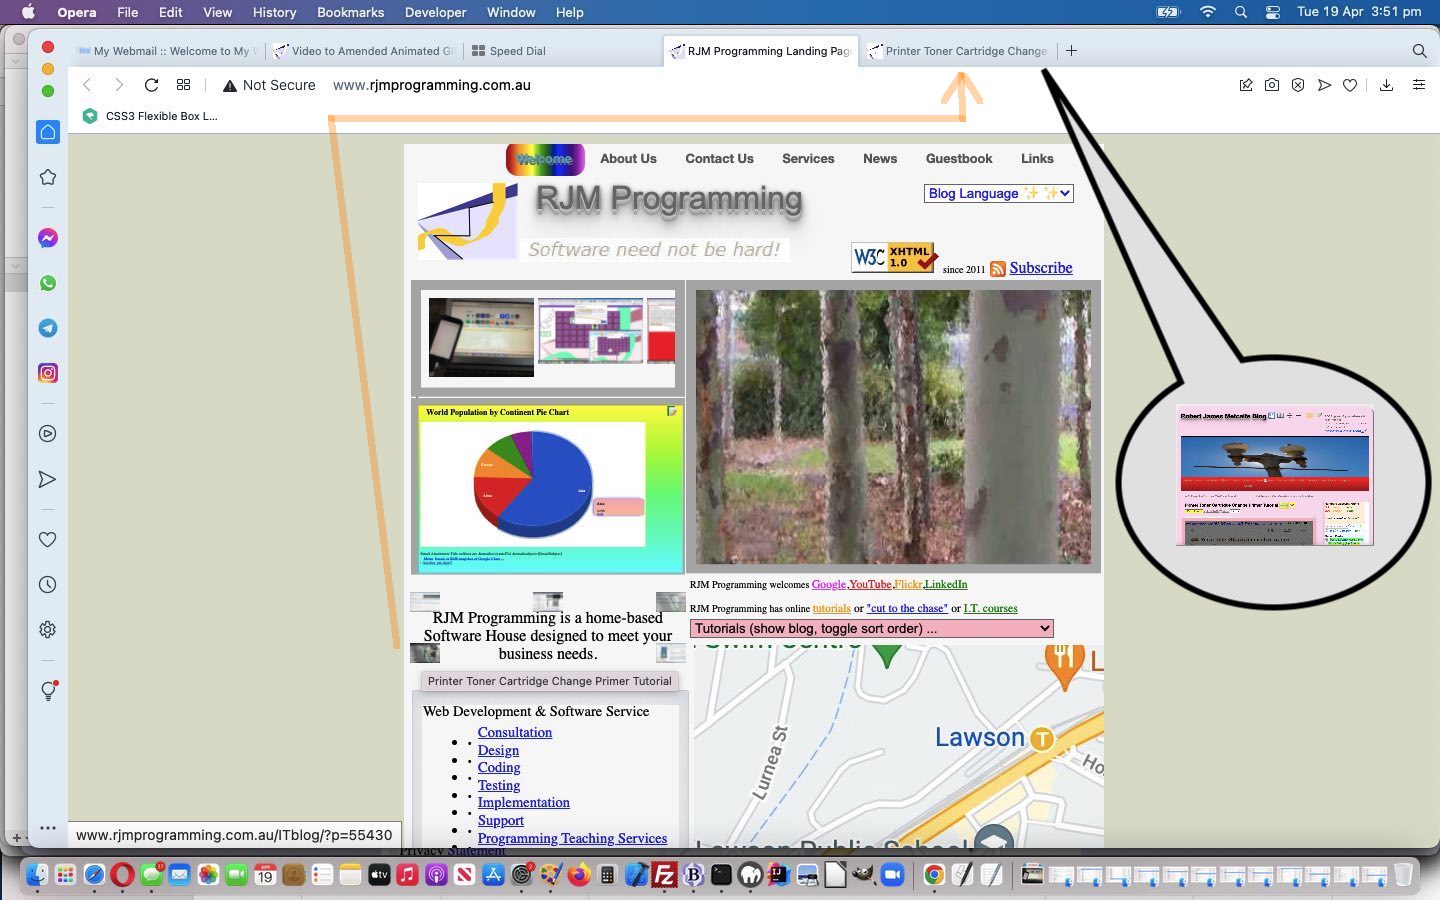The height and width of the screenshot is (900, 1440).
Task: Open Bookmarks star in the sidebar
Action: click(47, 177)
